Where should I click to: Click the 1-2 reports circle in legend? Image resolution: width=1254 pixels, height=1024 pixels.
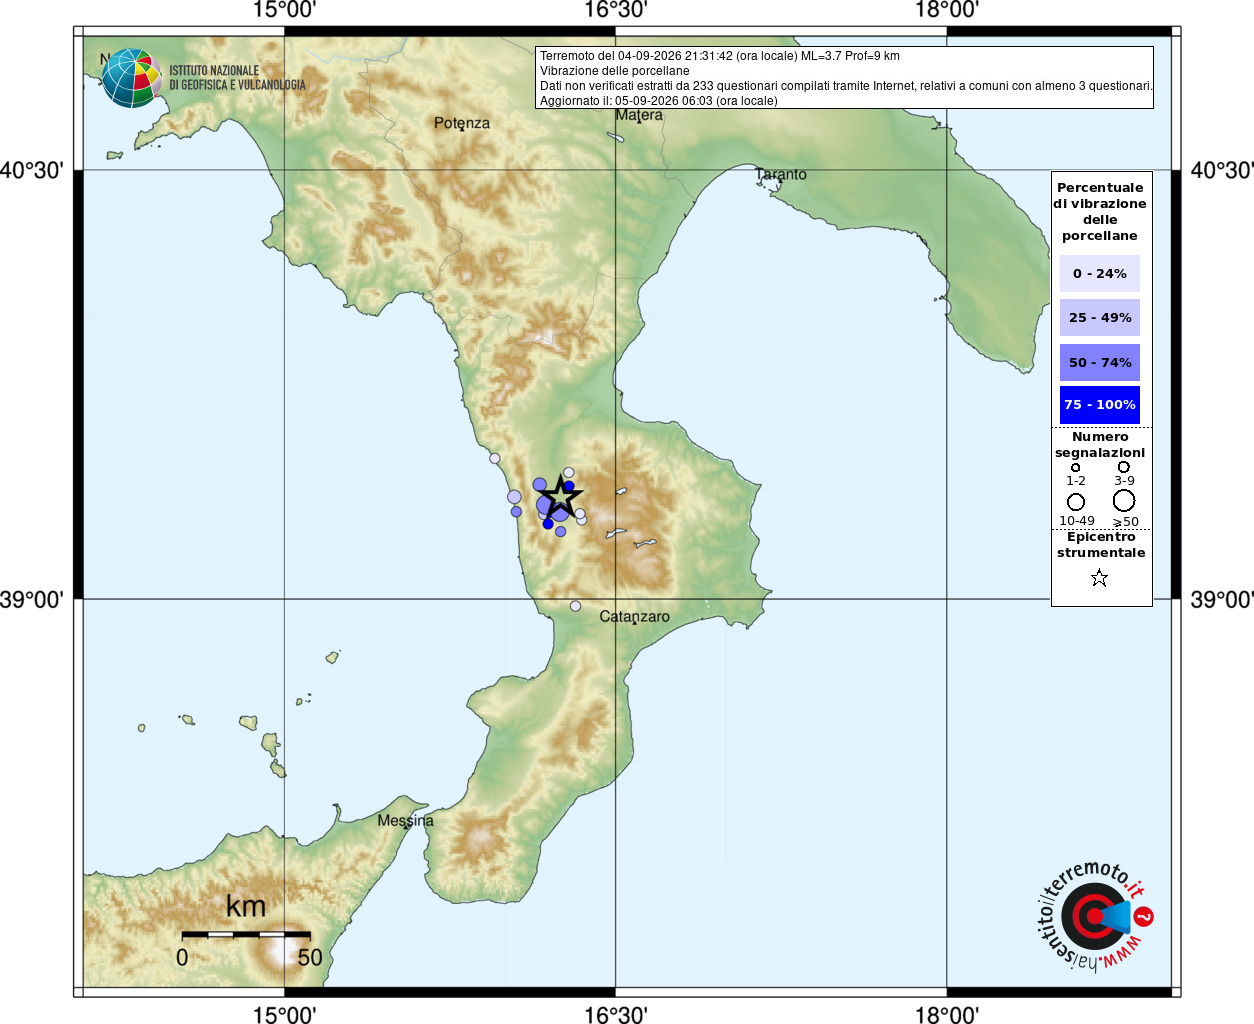click(x=1076, y=467)
